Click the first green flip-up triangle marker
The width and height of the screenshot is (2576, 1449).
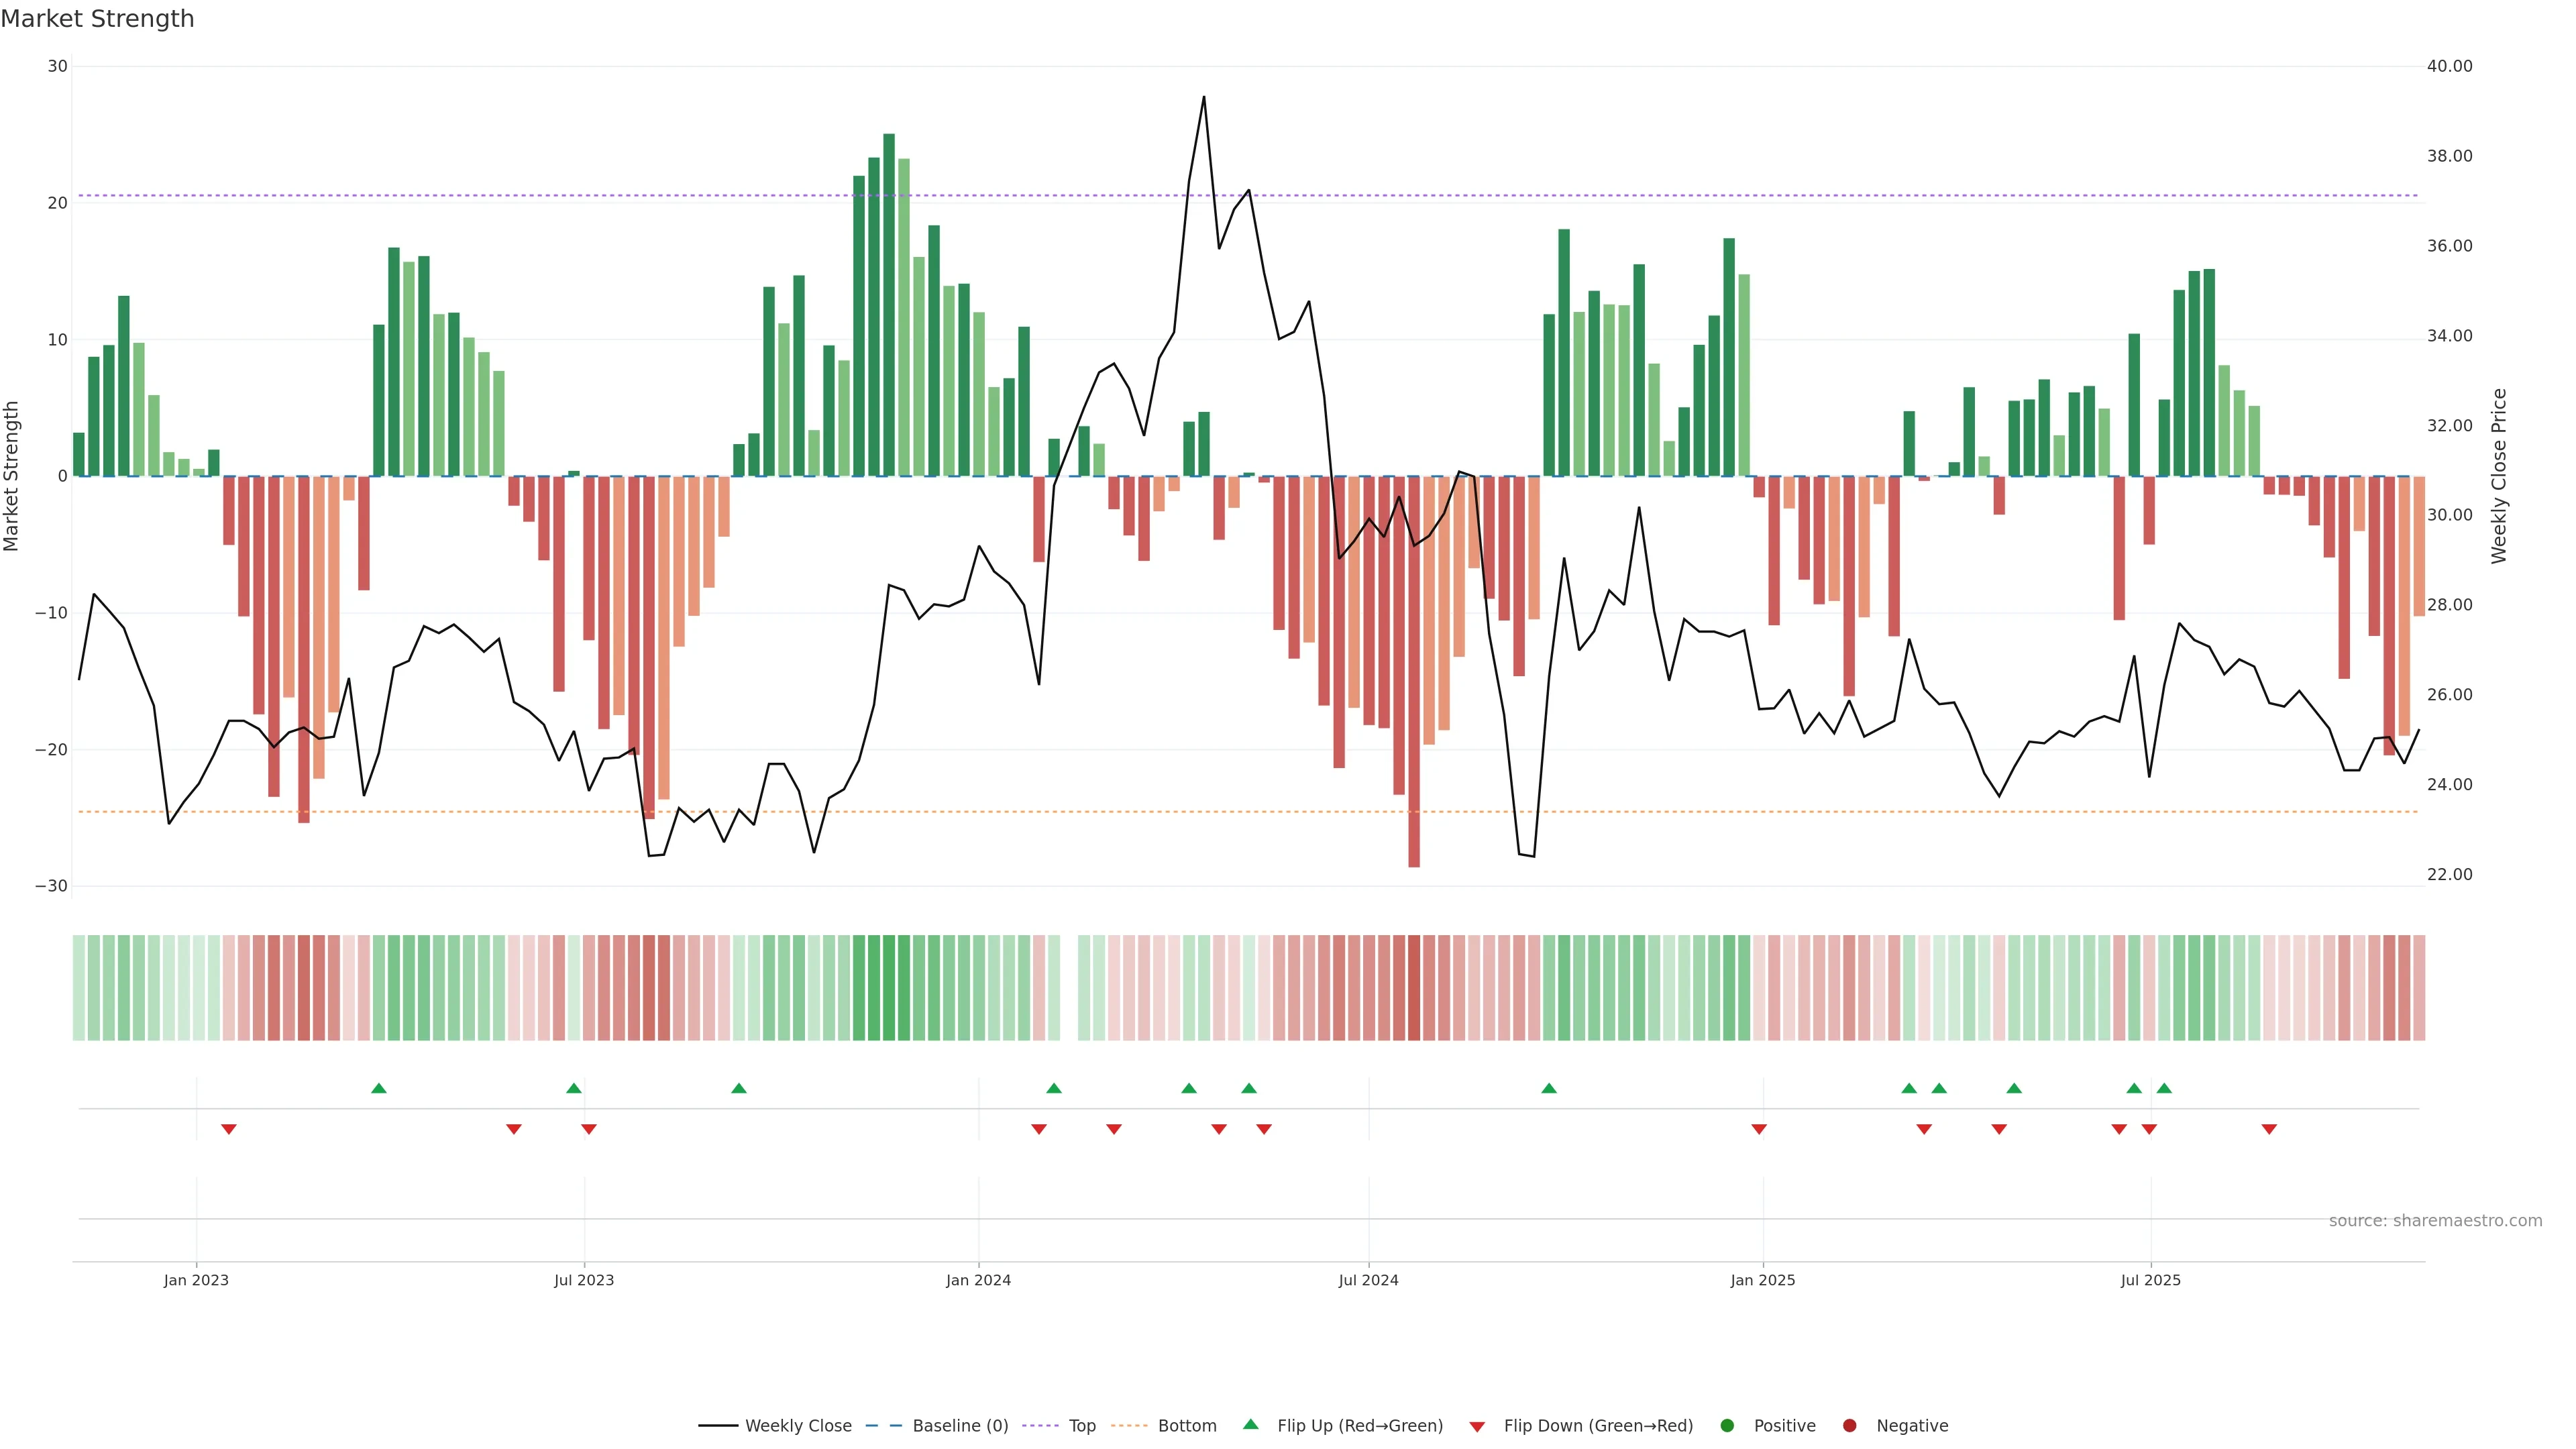coord(378,1088)
